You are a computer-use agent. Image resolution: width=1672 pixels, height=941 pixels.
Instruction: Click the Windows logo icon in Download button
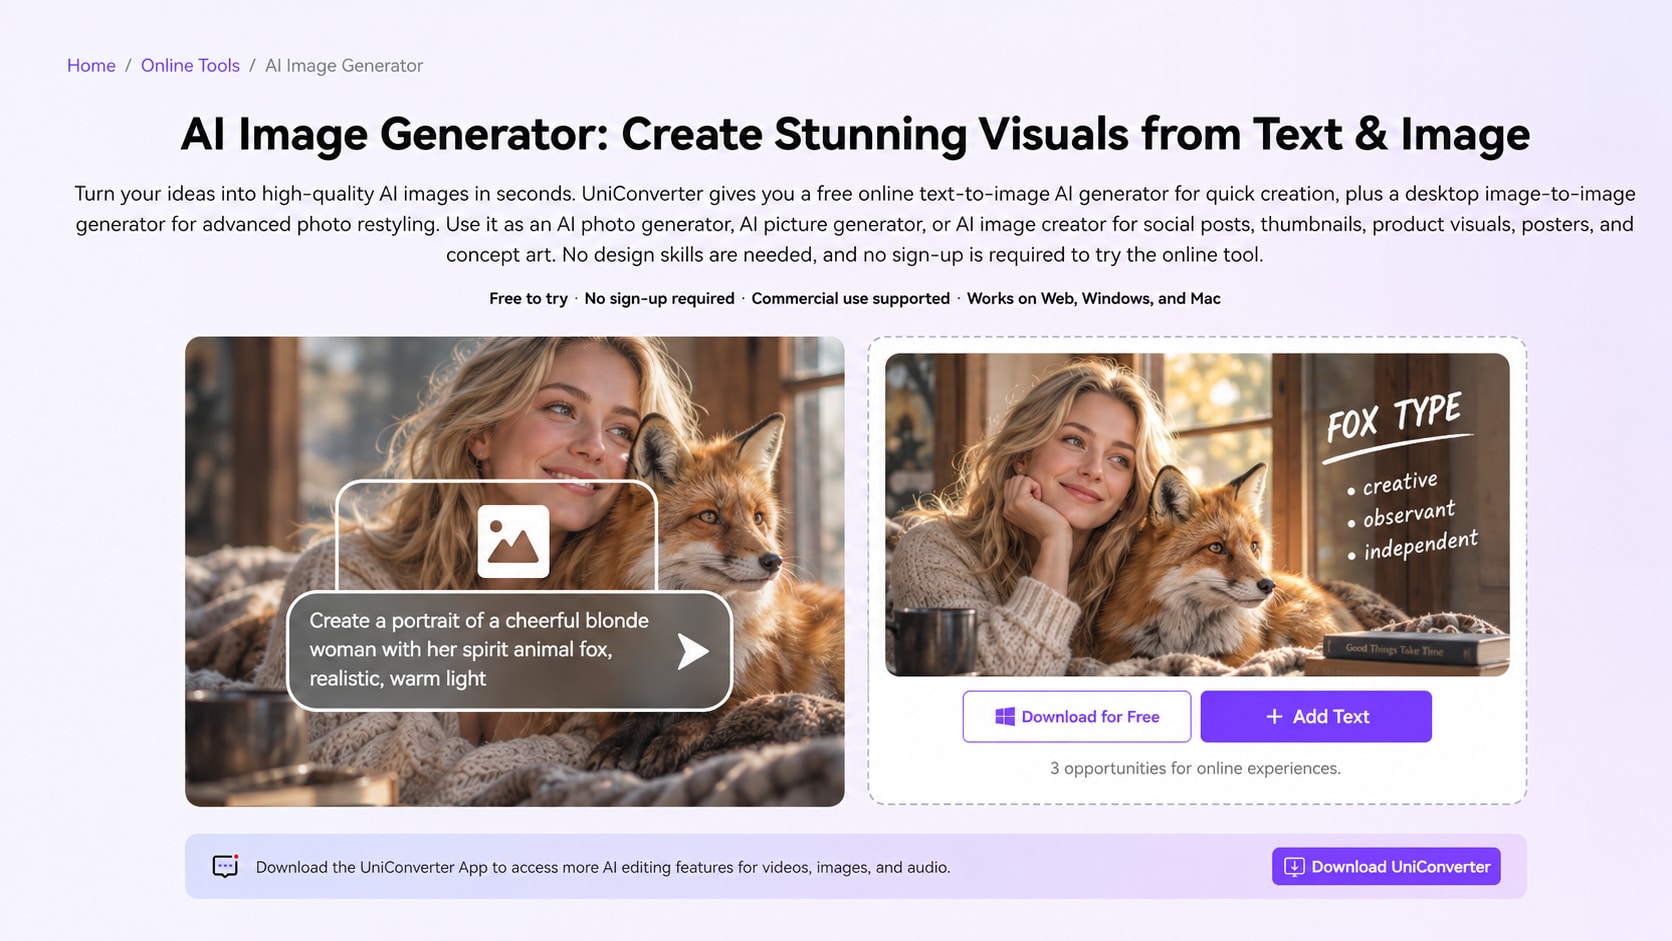[1005, 716]
